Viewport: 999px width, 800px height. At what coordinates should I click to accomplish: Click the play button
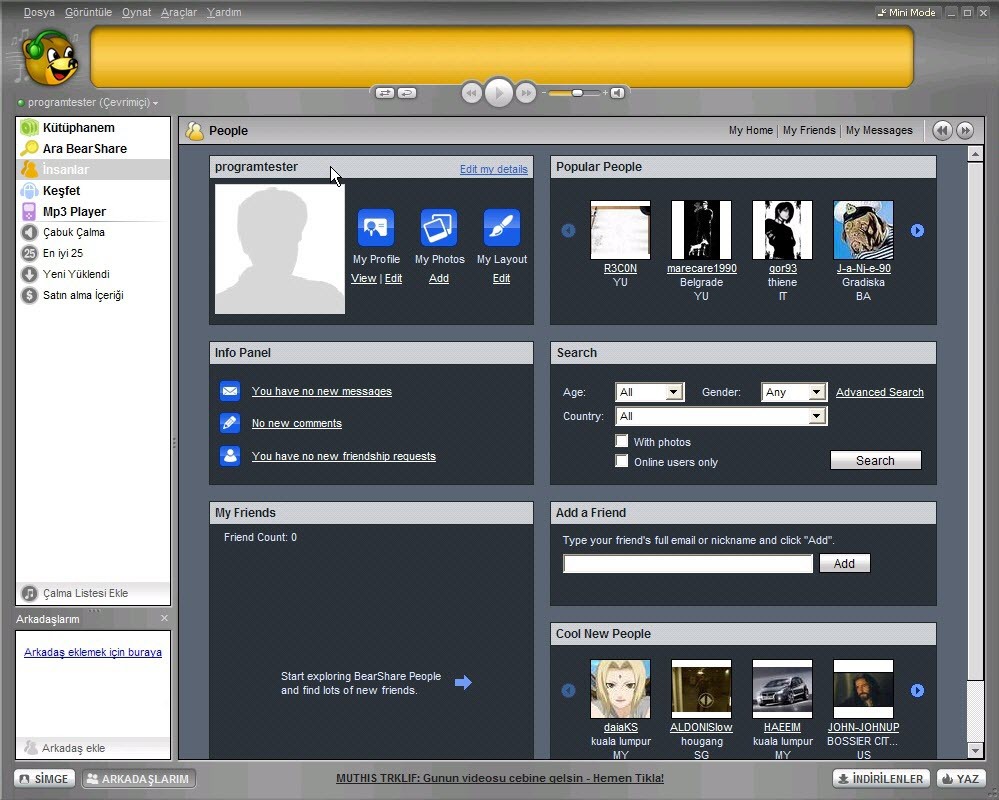(498, 93)
